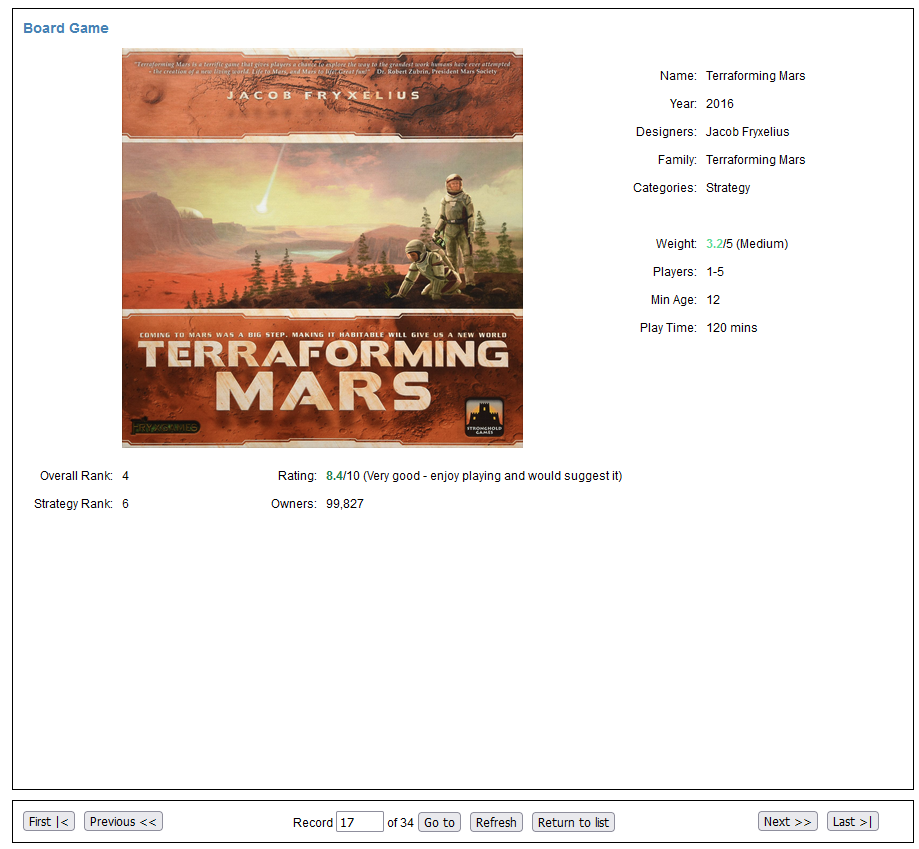Jump to the Last record
Screen dimensions: 919x849
(852, 822)
